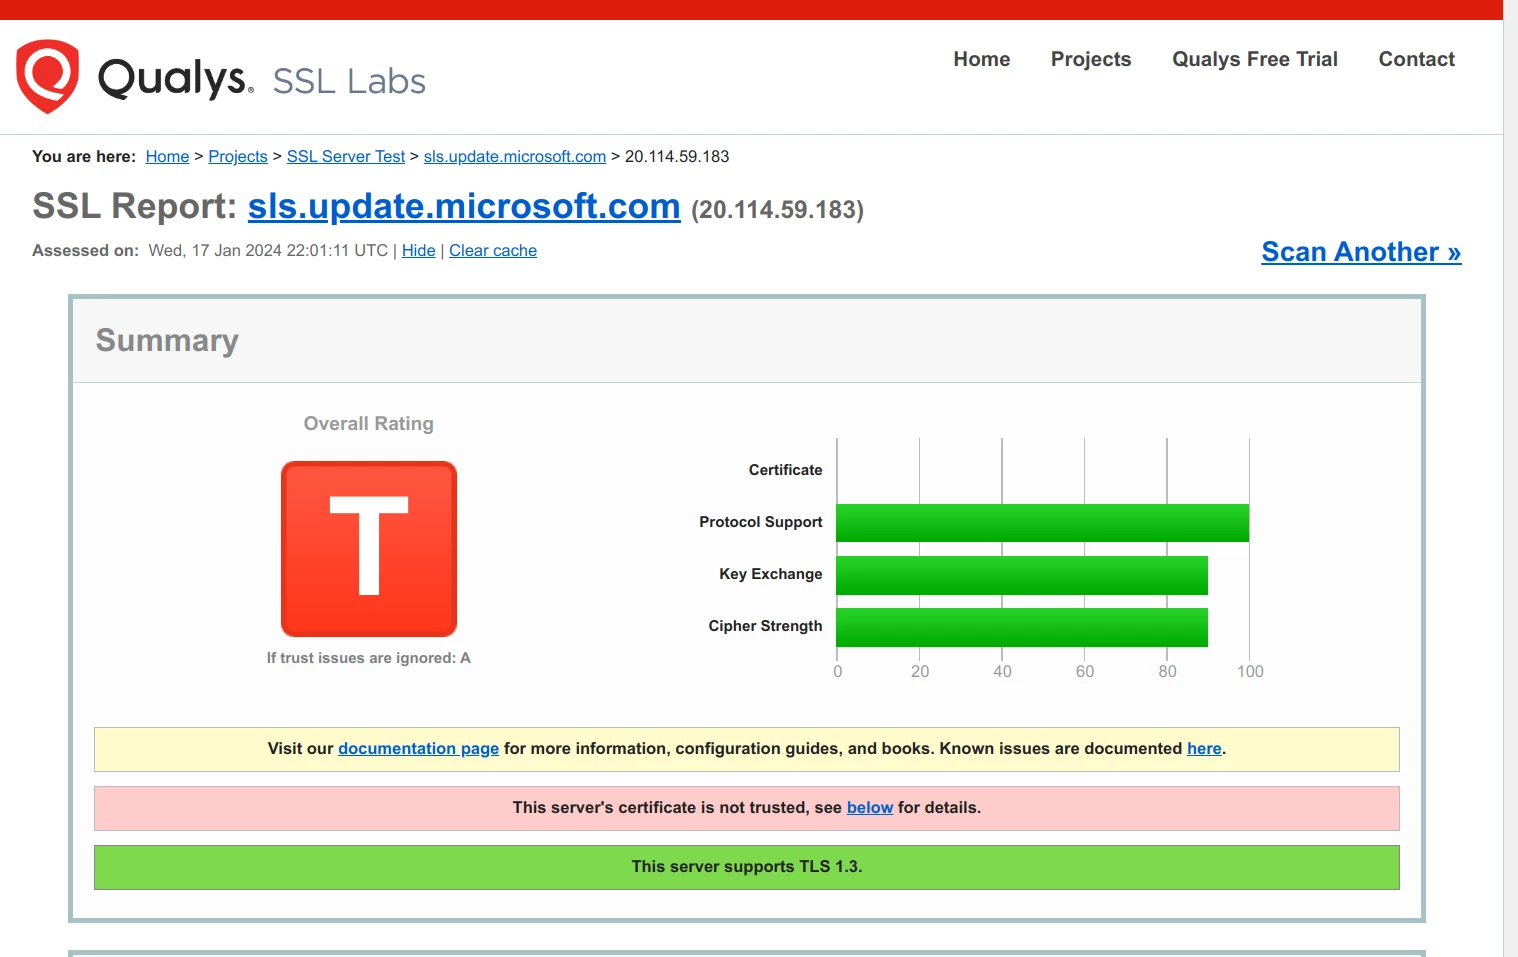
Task: Click the Cipher Strength green score bar
Action: [1022, 627]
